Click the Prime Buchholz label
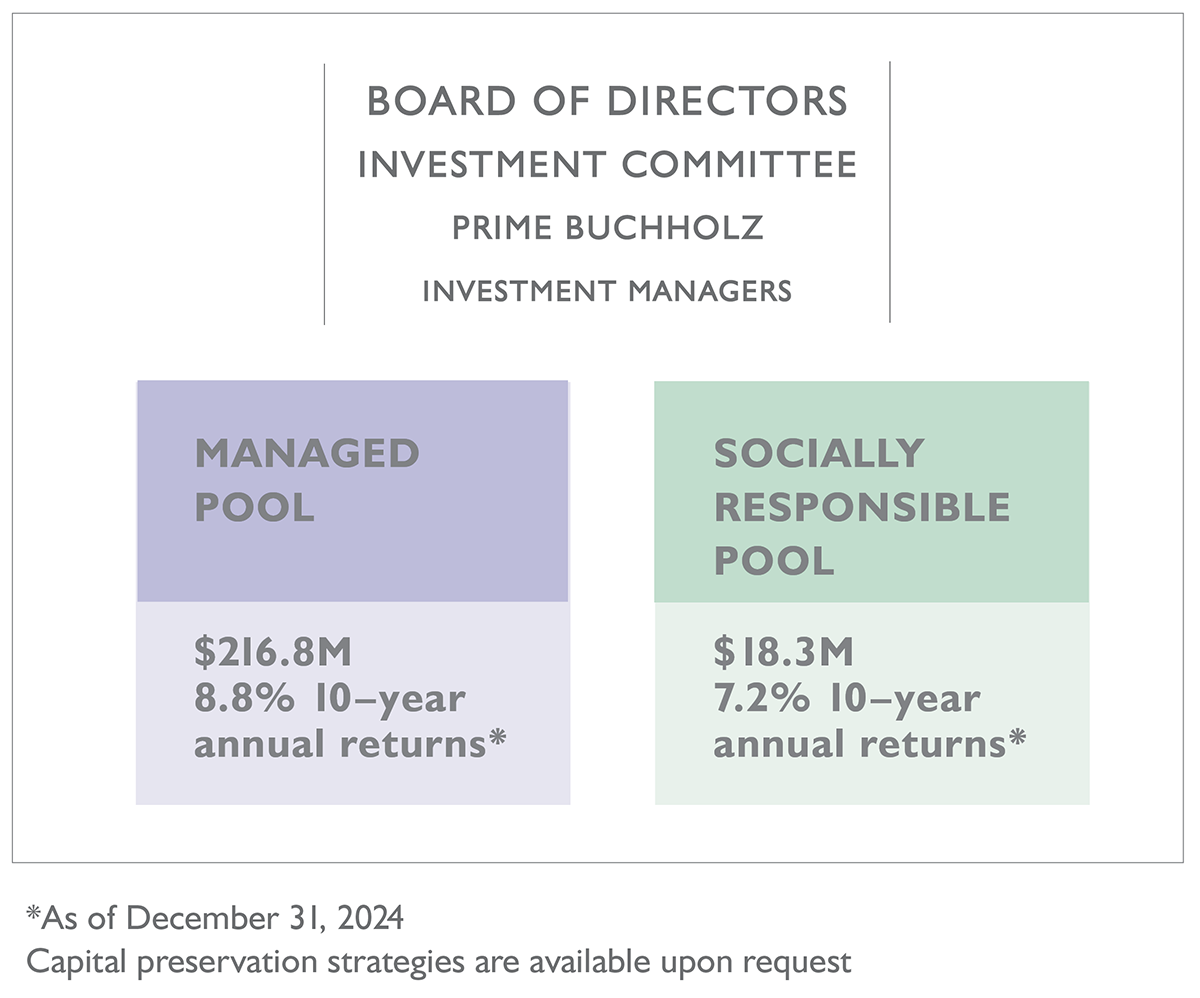This screenshot has height=998, width=1200. click(607, 228)
